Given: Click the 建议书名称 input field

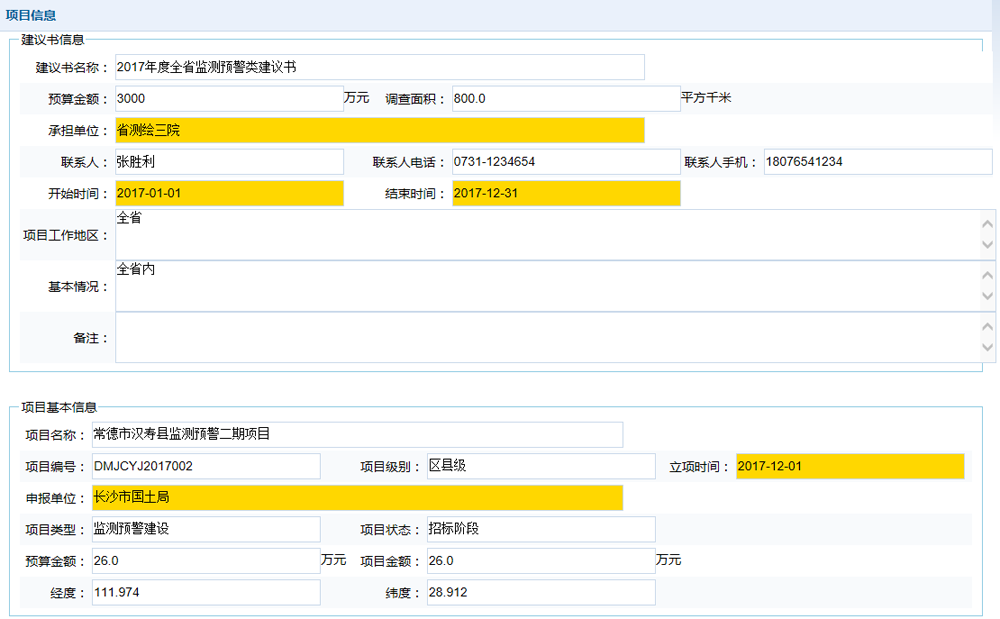Looking at the screenshot, I should (x=380, y=67).
